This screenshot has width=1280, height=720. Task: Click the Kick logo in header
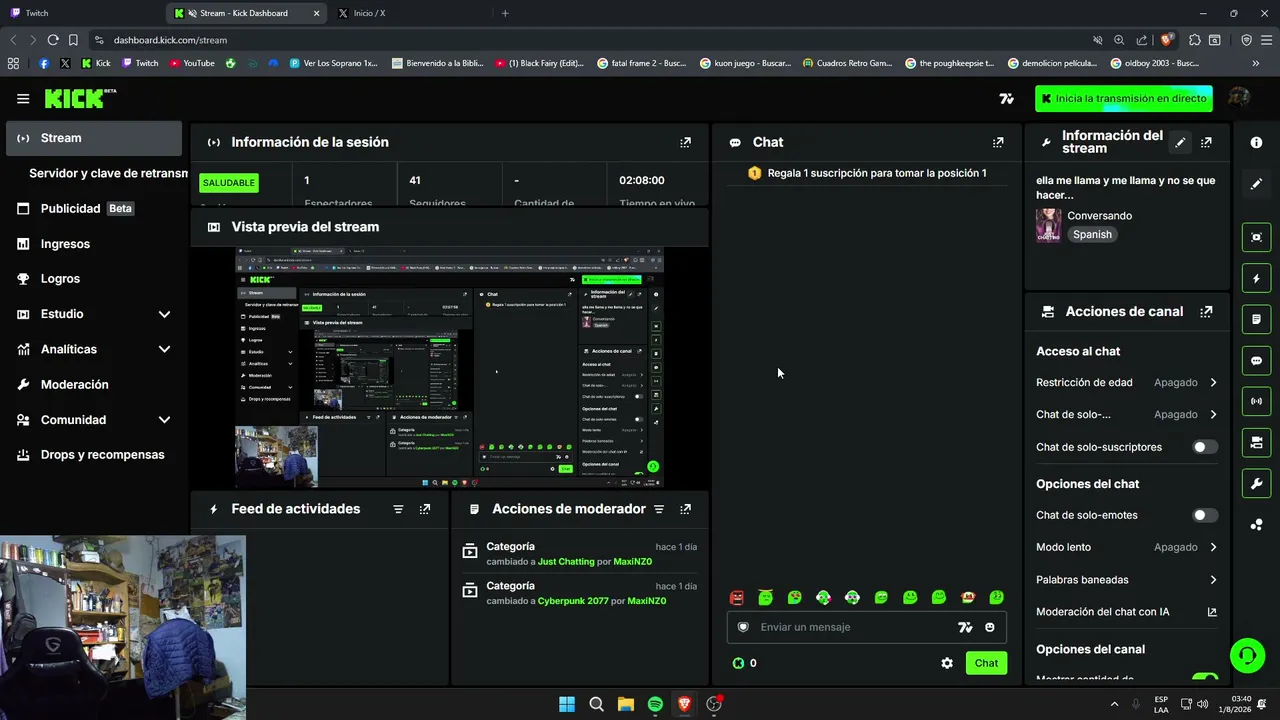(80, 98)
